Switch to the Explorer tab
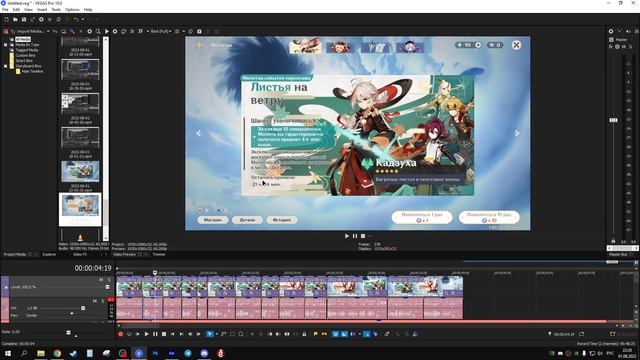 [49, 254]
